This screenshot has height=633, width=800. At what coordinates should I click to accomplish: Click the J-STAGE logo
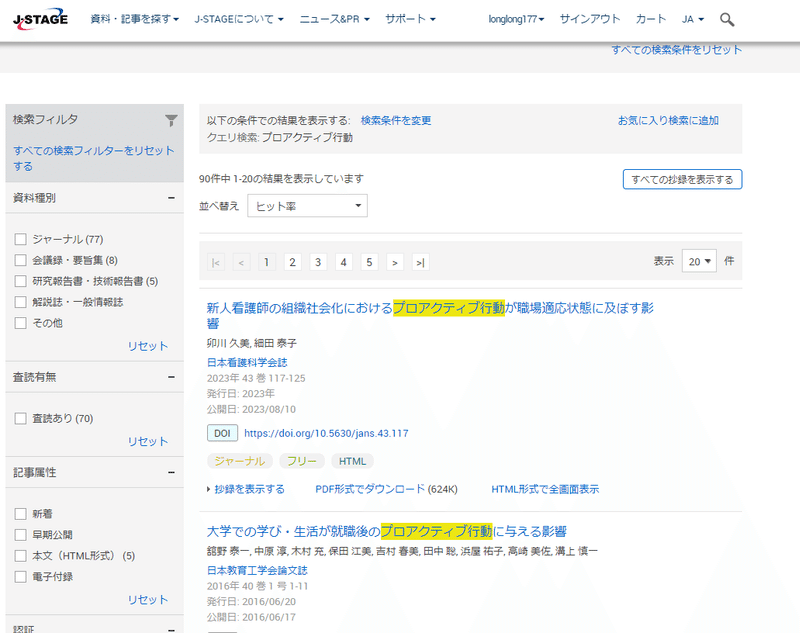tap(40, 17)
